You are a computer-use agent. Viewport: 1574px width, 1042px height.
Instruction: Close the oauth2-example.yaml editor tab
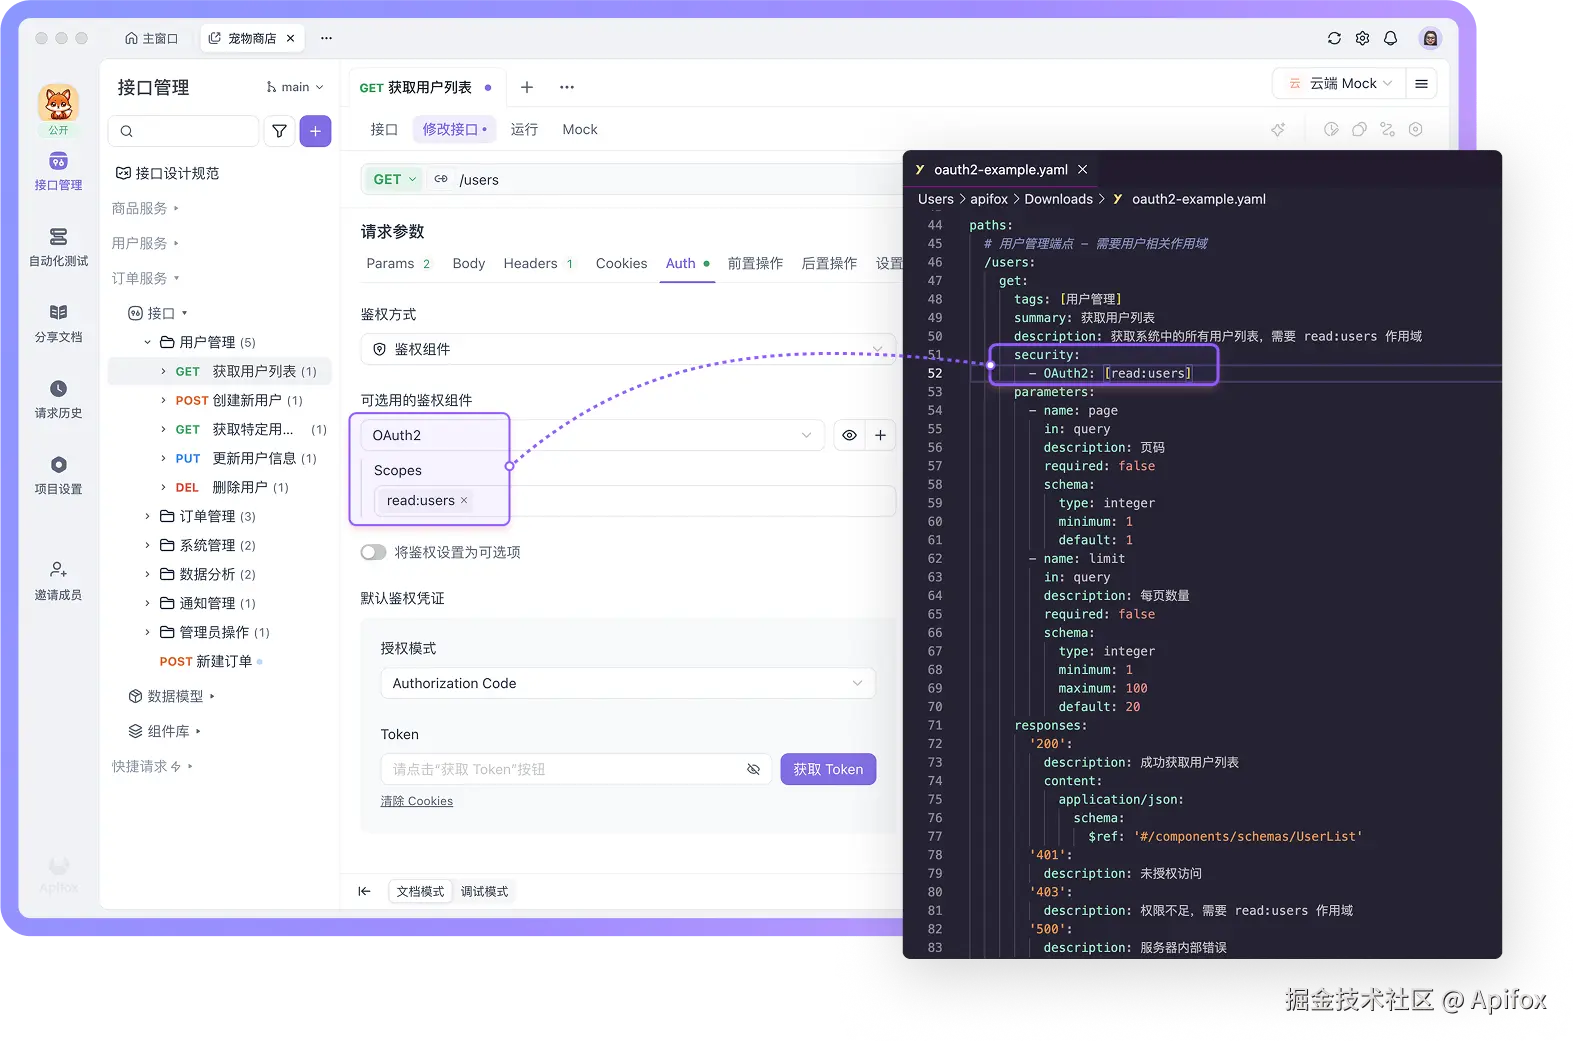[x=1082, y=169]
